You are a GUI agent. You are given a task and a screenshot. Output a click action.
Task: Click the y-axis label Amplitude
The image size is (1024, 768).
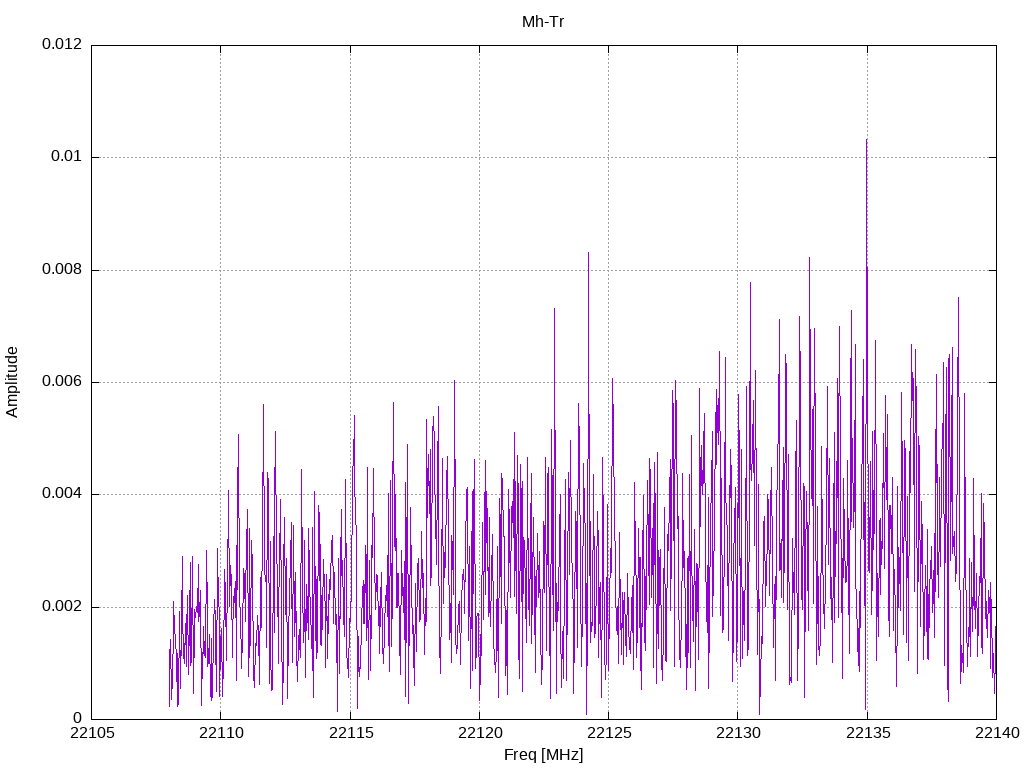tap(12, 382)
